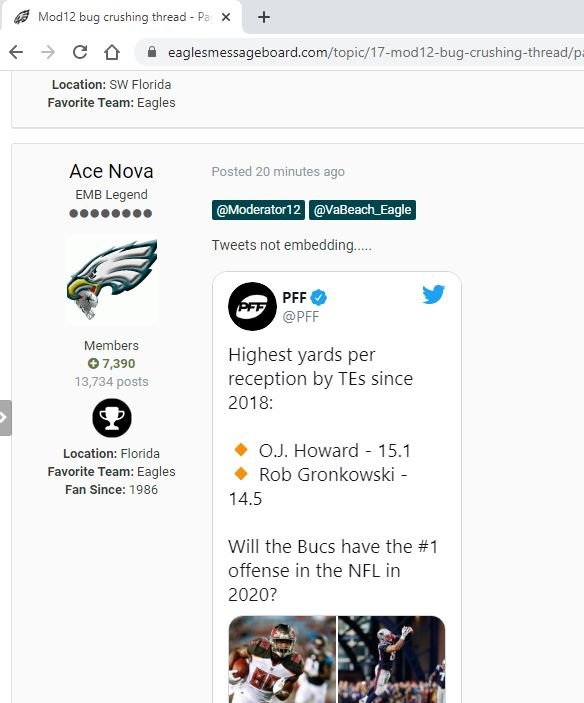
Task: Click the @VaBeach_Eagle mention tag
Action: (x=362, y=210)
